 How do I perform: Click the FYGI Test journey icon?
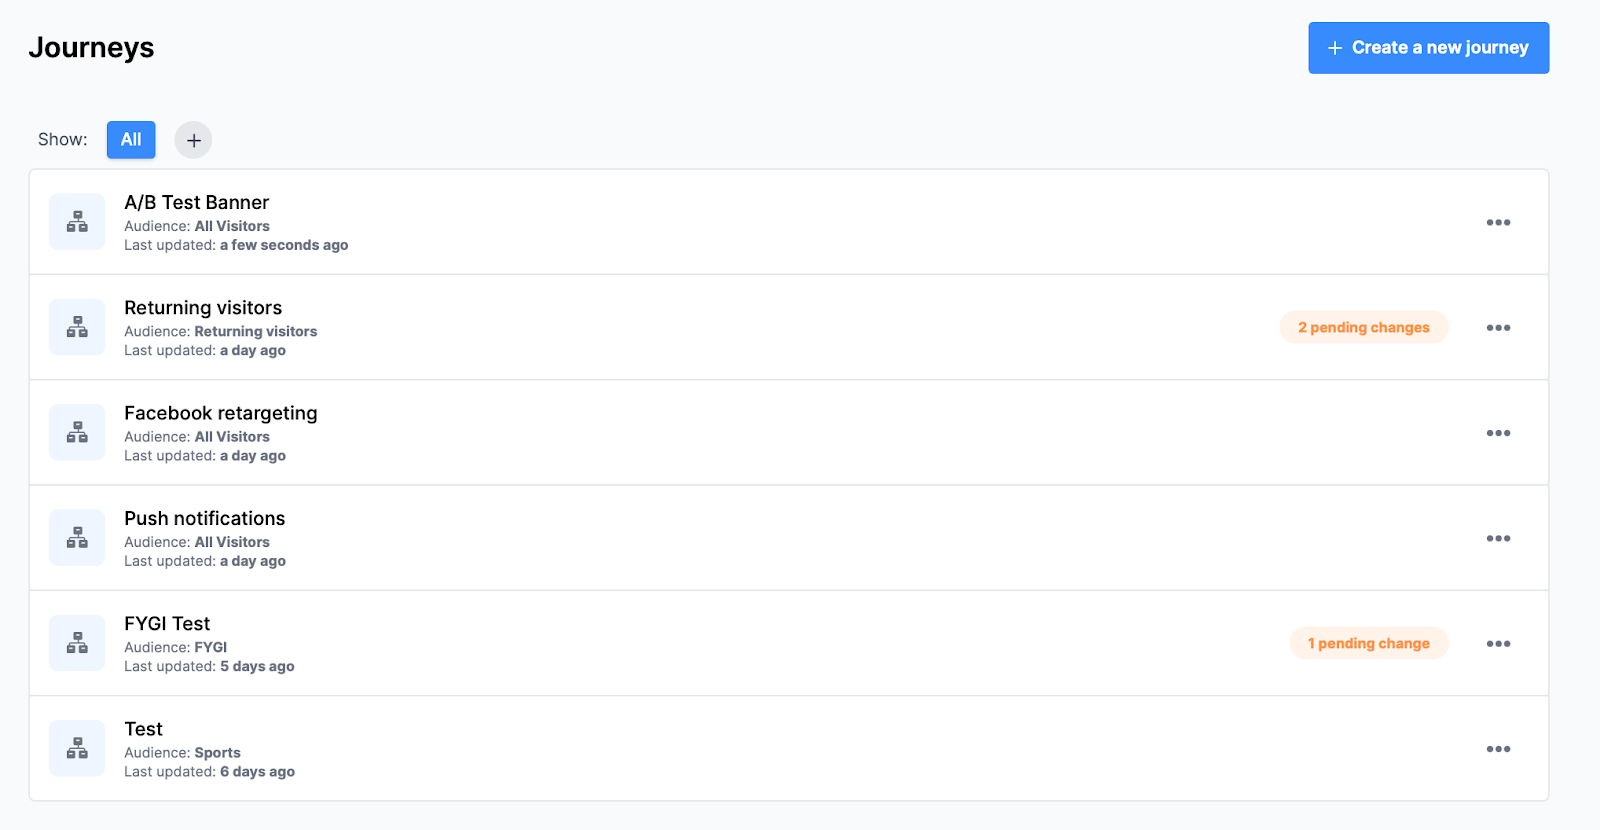point(77,643)
